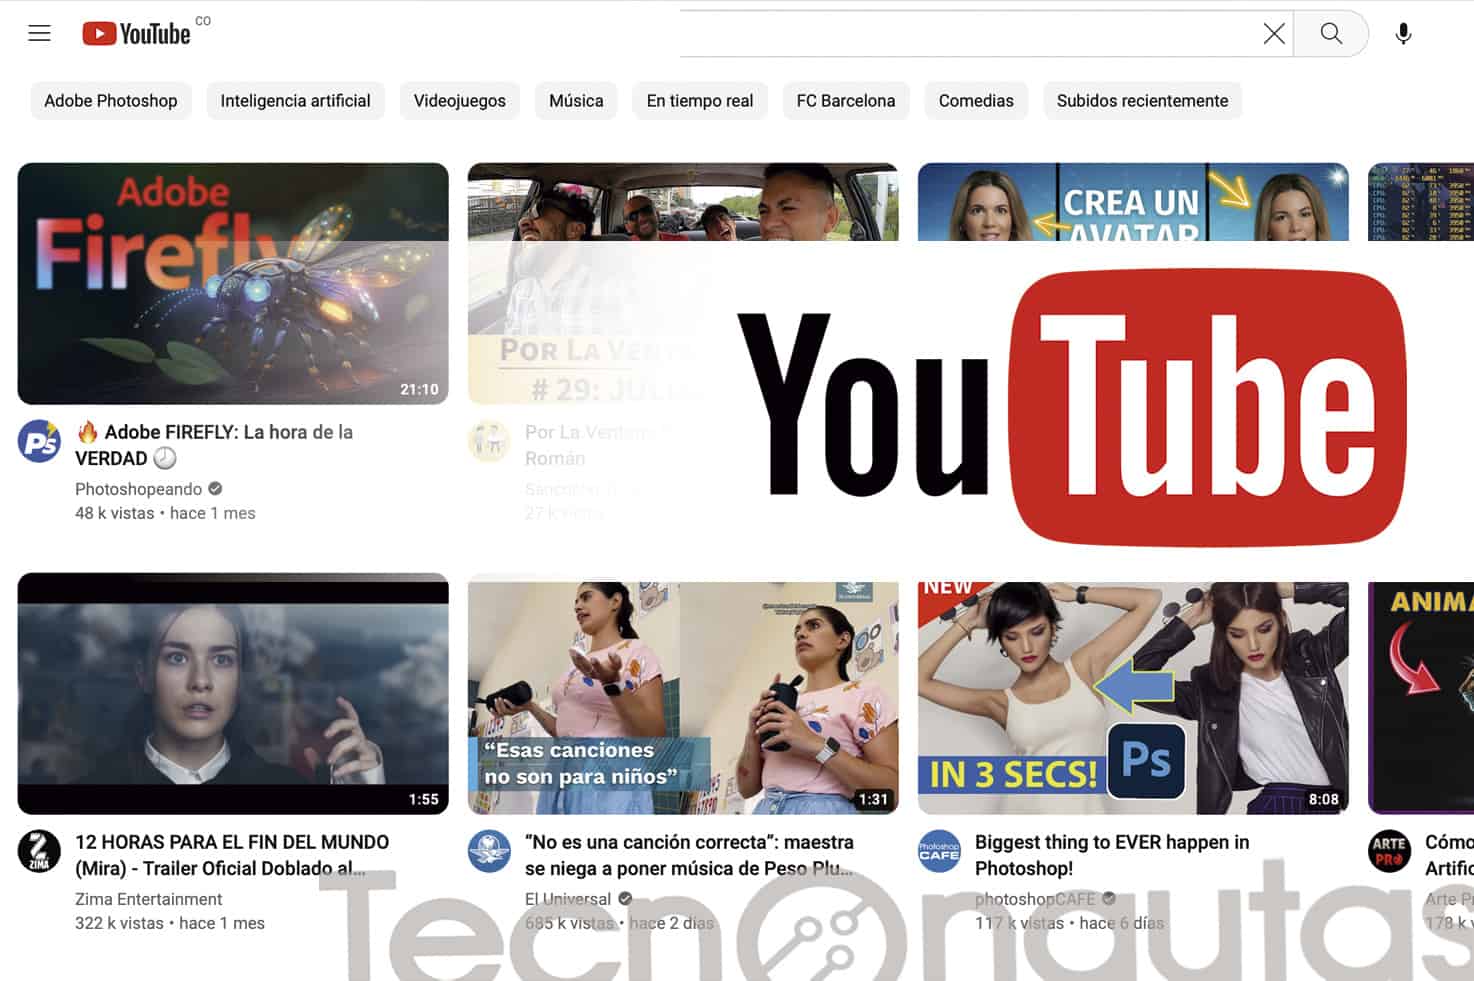Open the hamburger guide menu

coord(39,33)
